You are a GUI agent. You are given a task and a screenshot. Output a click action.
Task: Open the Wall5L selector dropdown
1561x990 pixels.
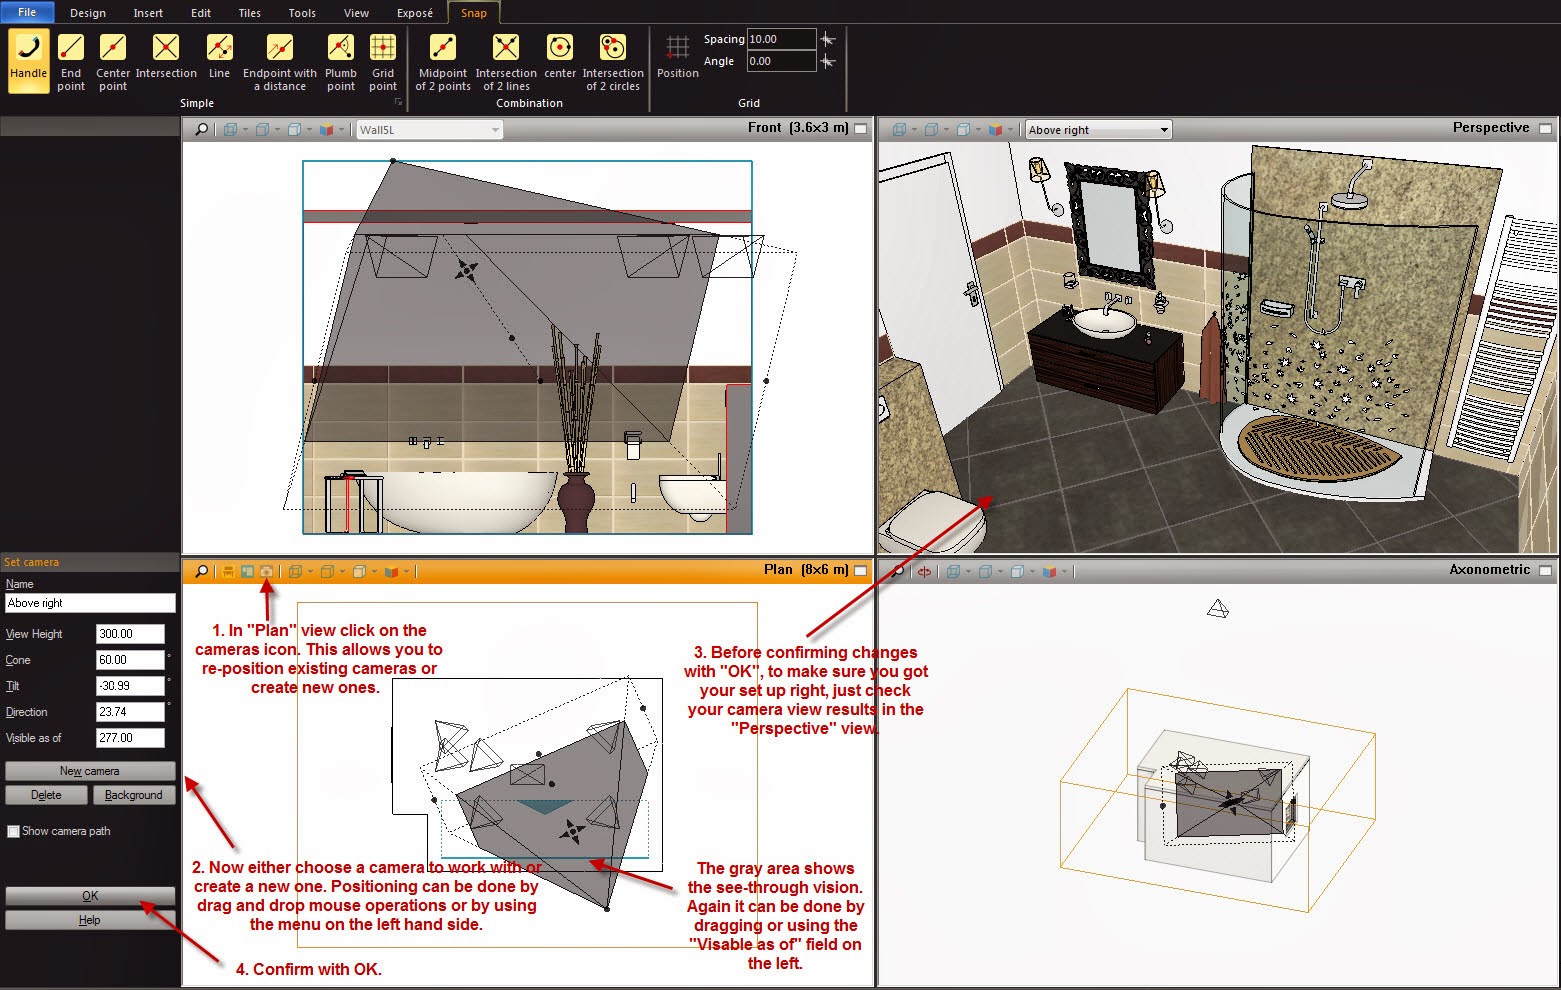(x=495, y=128)
